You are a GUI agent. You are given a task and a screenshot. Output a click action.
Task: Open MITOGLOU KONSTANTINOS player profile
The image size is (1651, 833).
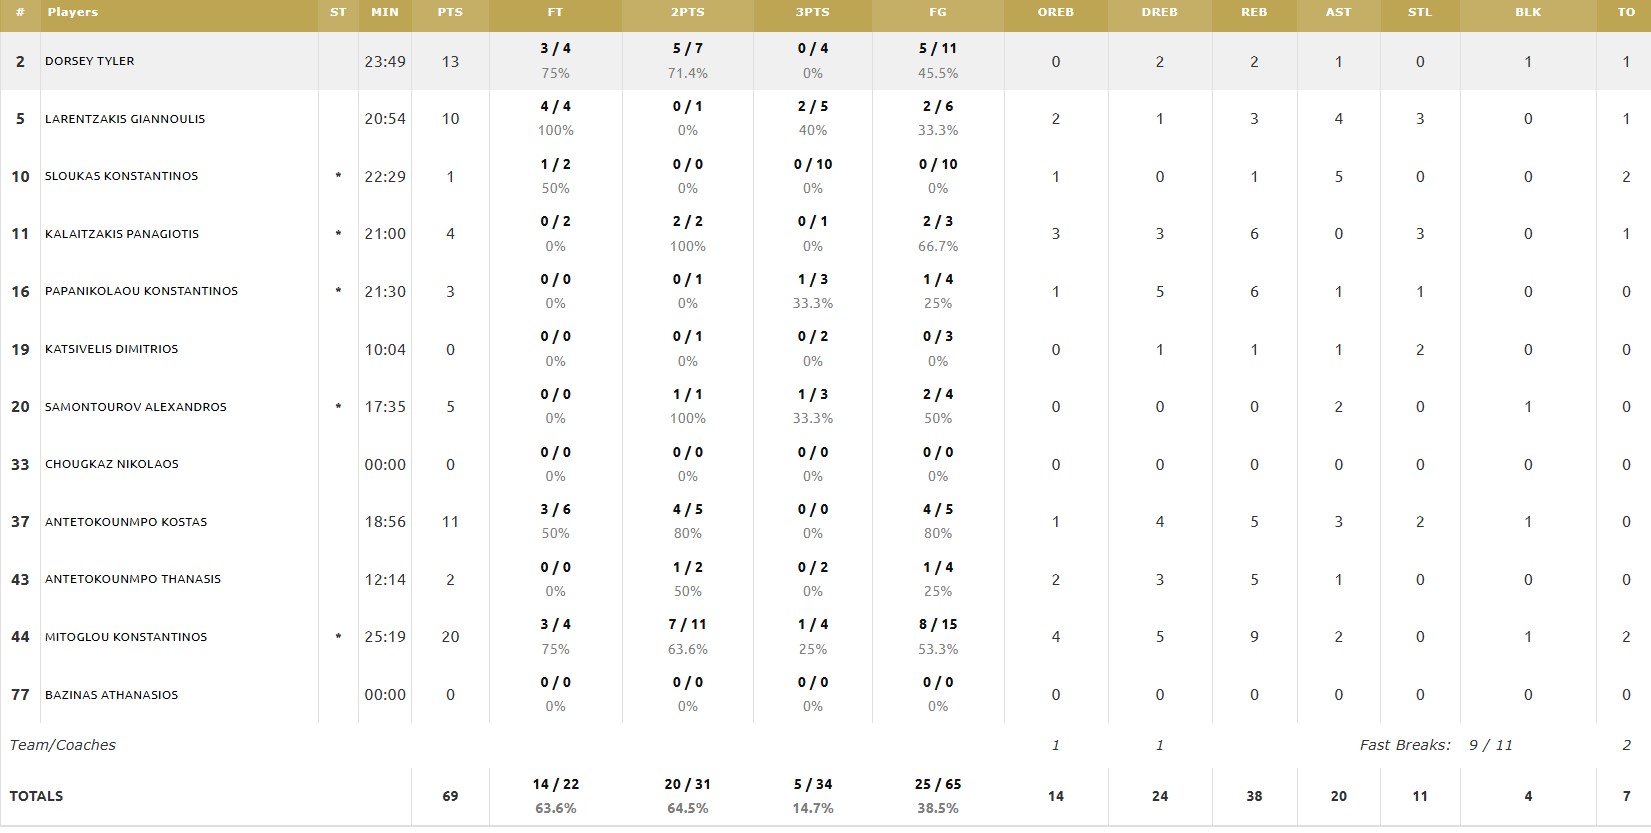pyautogui.click(x=126, y=637)
